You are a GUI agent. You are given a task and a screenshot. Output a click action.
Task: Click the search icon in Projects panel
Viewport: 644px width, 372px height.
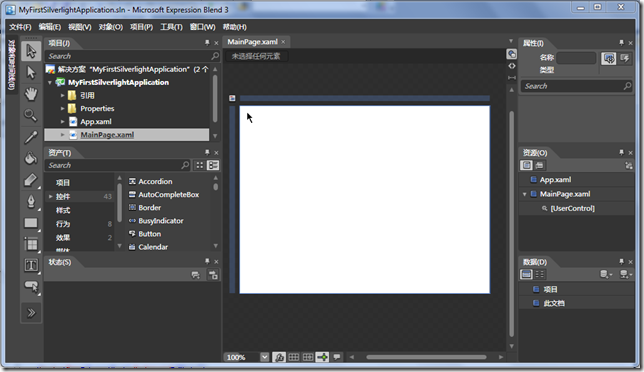pyautogui.click(x=215, y=56)
